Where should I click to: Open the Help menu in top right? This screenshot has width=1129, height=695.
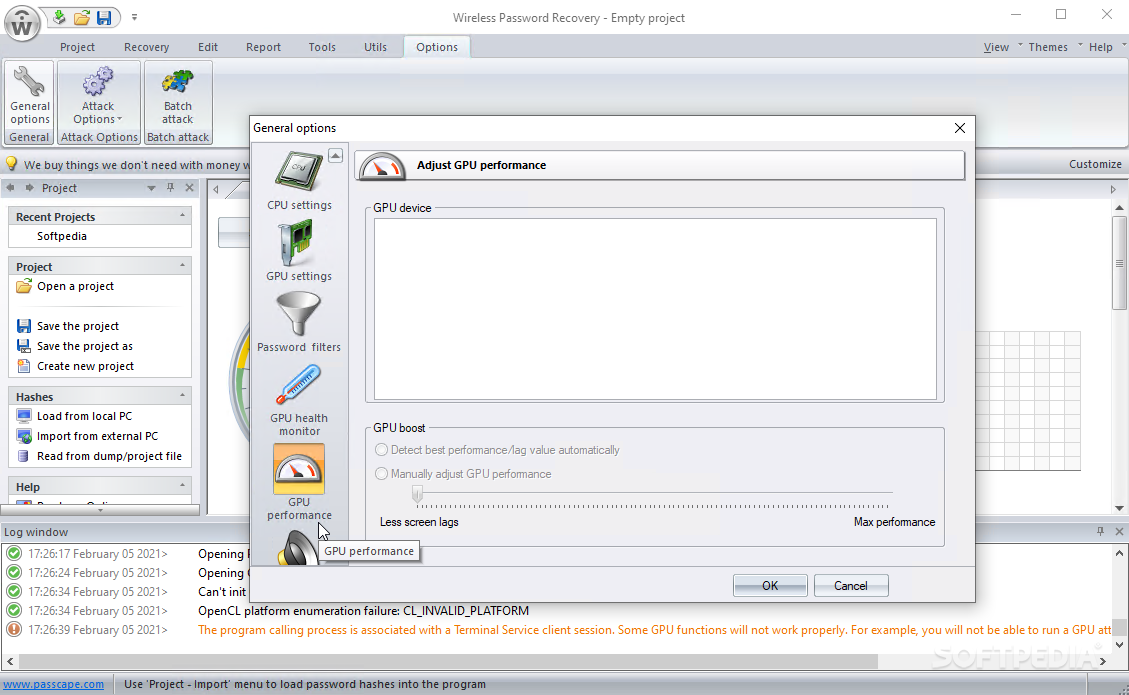(1100, 47)
